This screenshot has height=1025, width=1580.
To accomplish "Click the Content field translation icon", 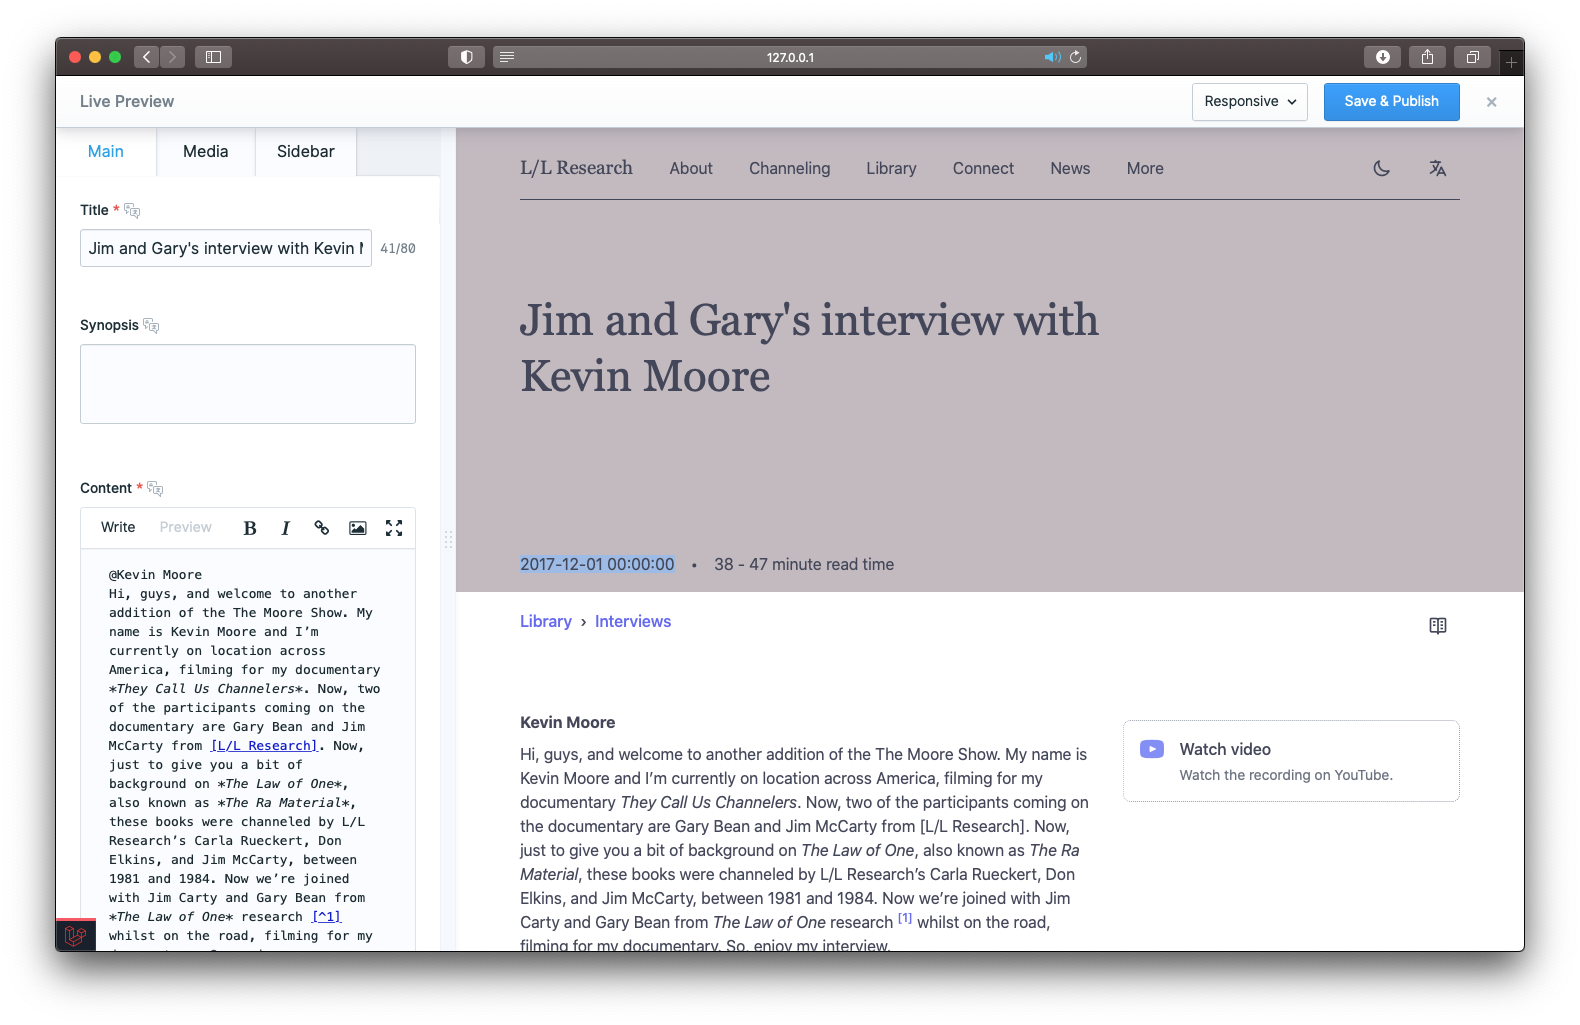I will 155,489.
